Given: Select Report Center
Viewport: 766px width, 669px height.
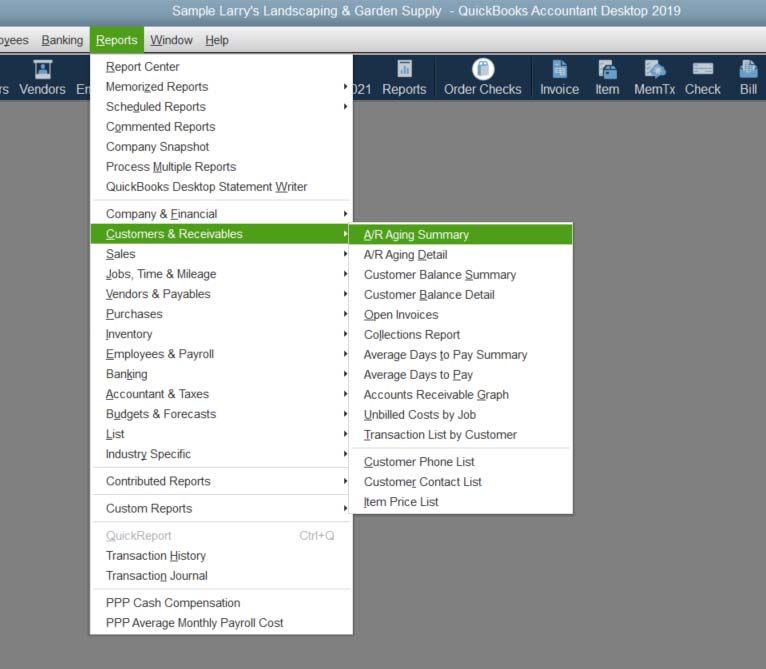Looking at the screenshot, I should 221,66.
